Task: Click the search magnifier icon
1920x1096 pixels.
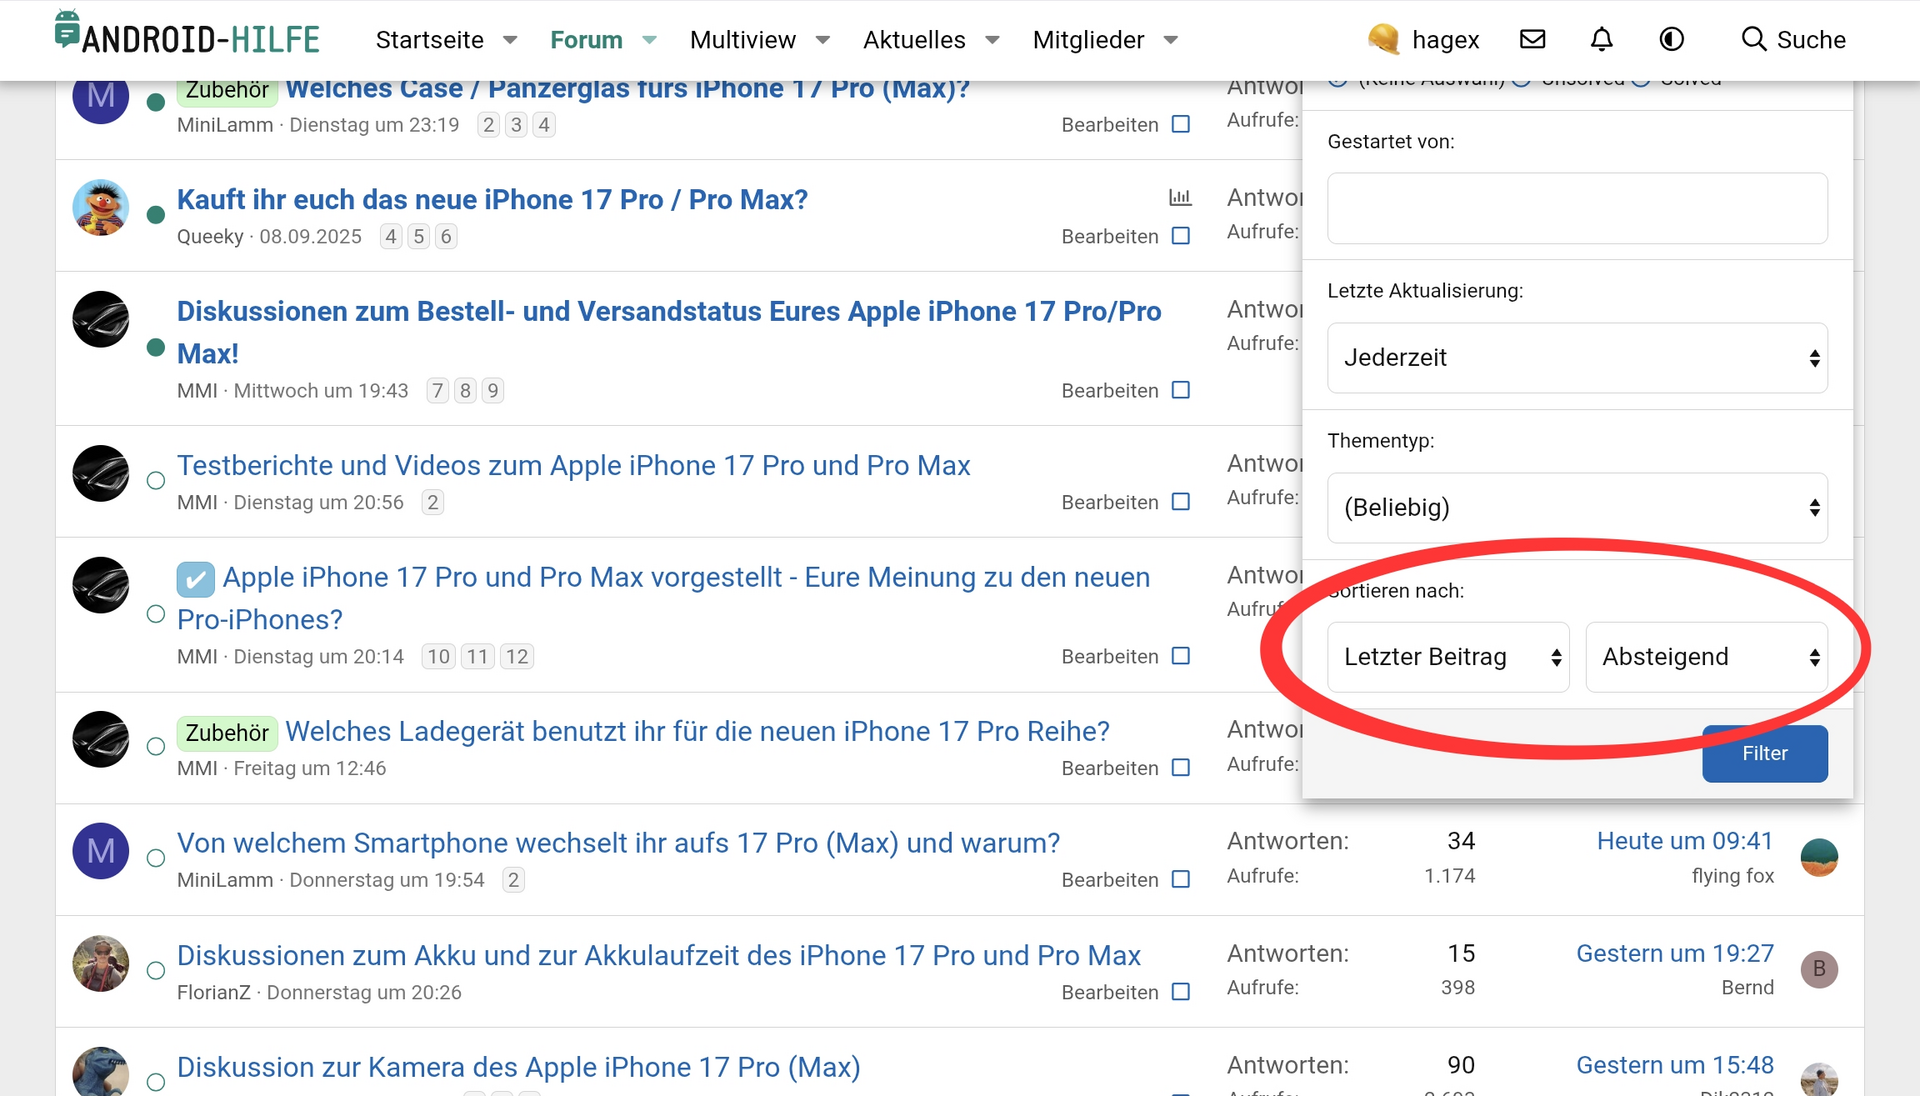Action: click(x=1753, y=39)
